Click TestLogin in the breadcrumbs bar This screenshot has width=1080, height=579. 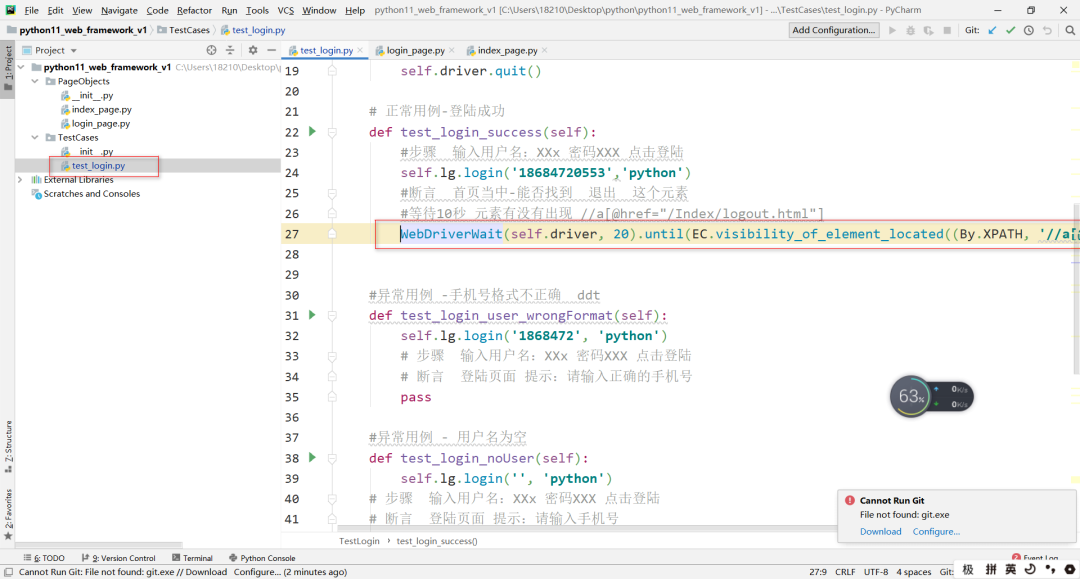pos(358,539)
